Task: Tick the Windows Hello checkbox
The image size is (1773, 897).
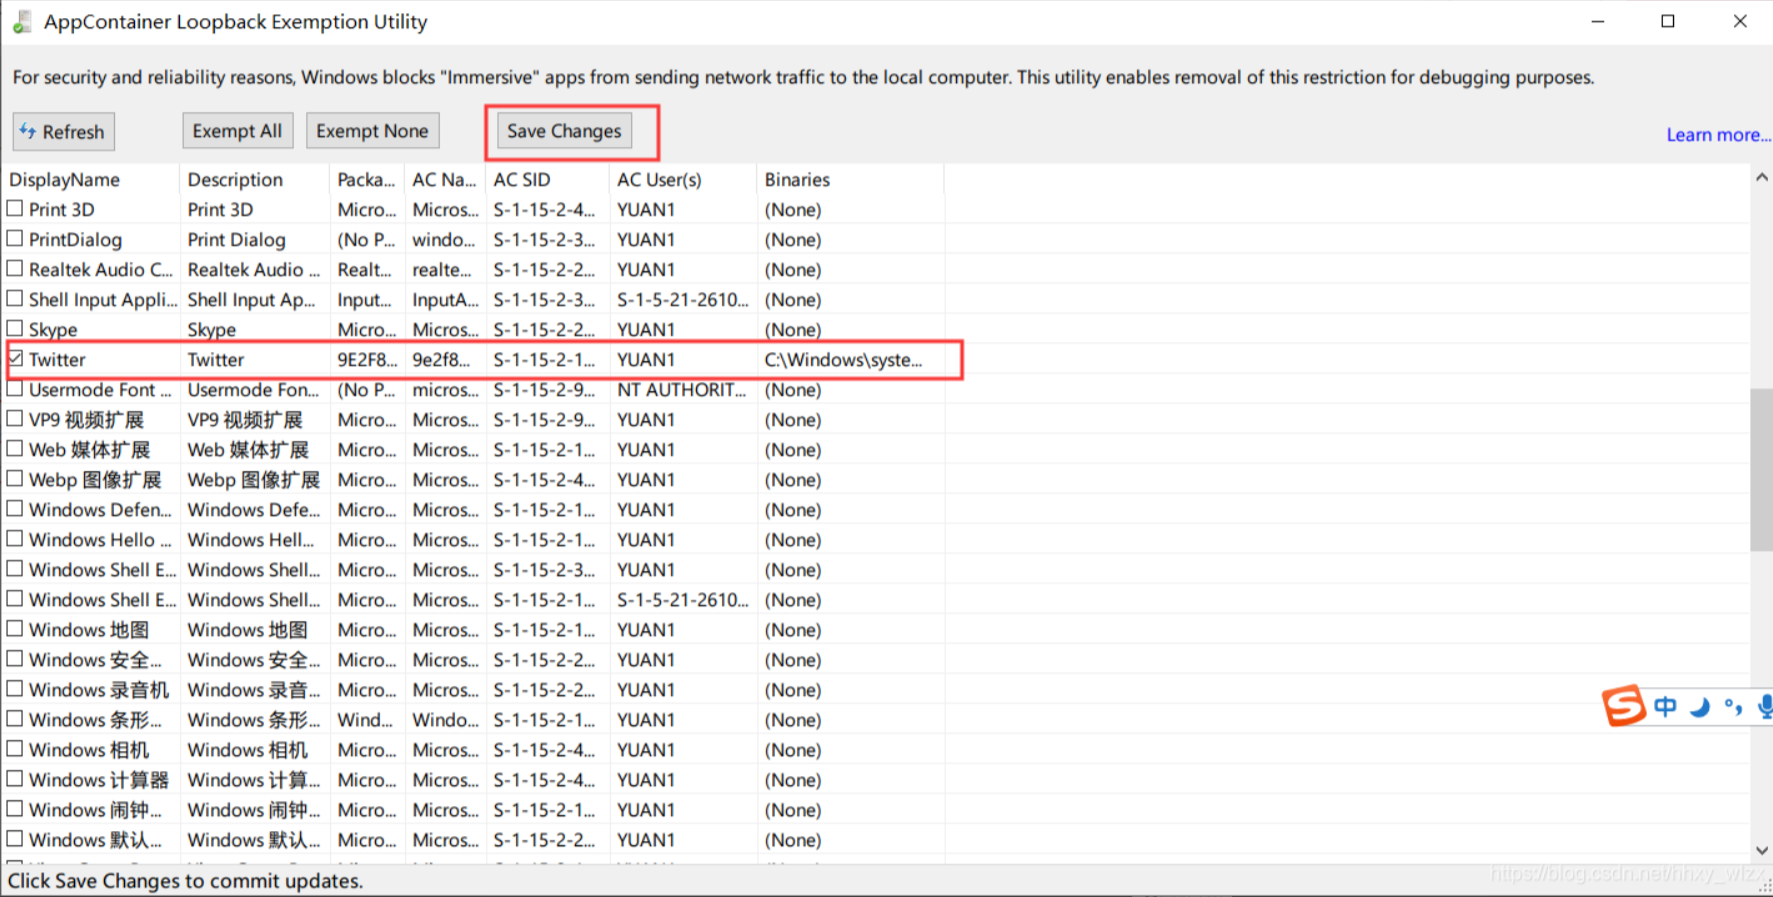Action: 15,539
